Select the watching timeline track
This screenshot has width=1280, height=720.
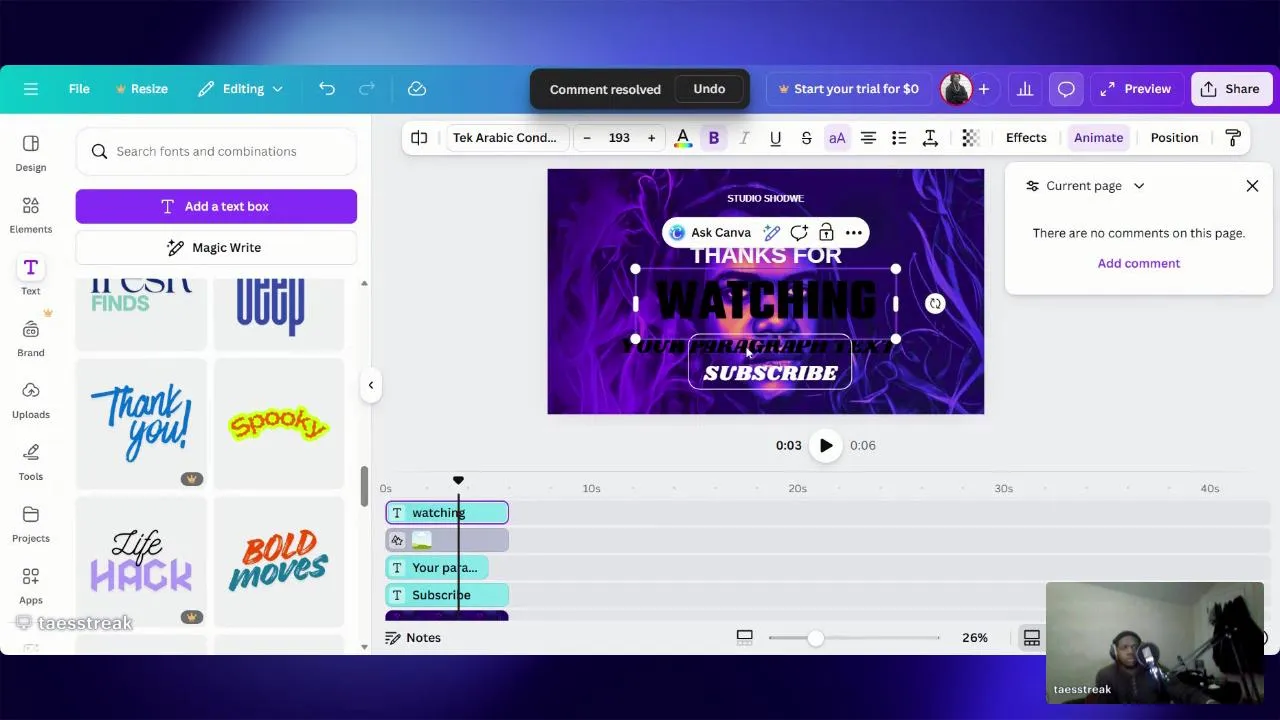pos(447,513)
